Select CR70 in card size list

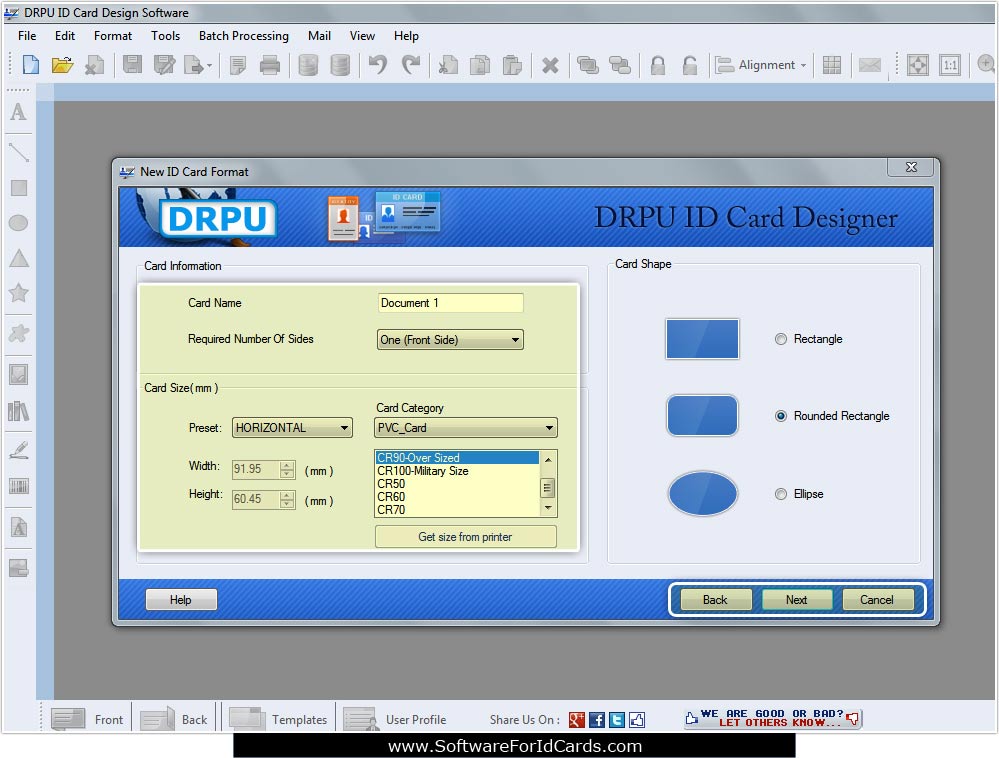pyautogui.click(x=457, y=510)
